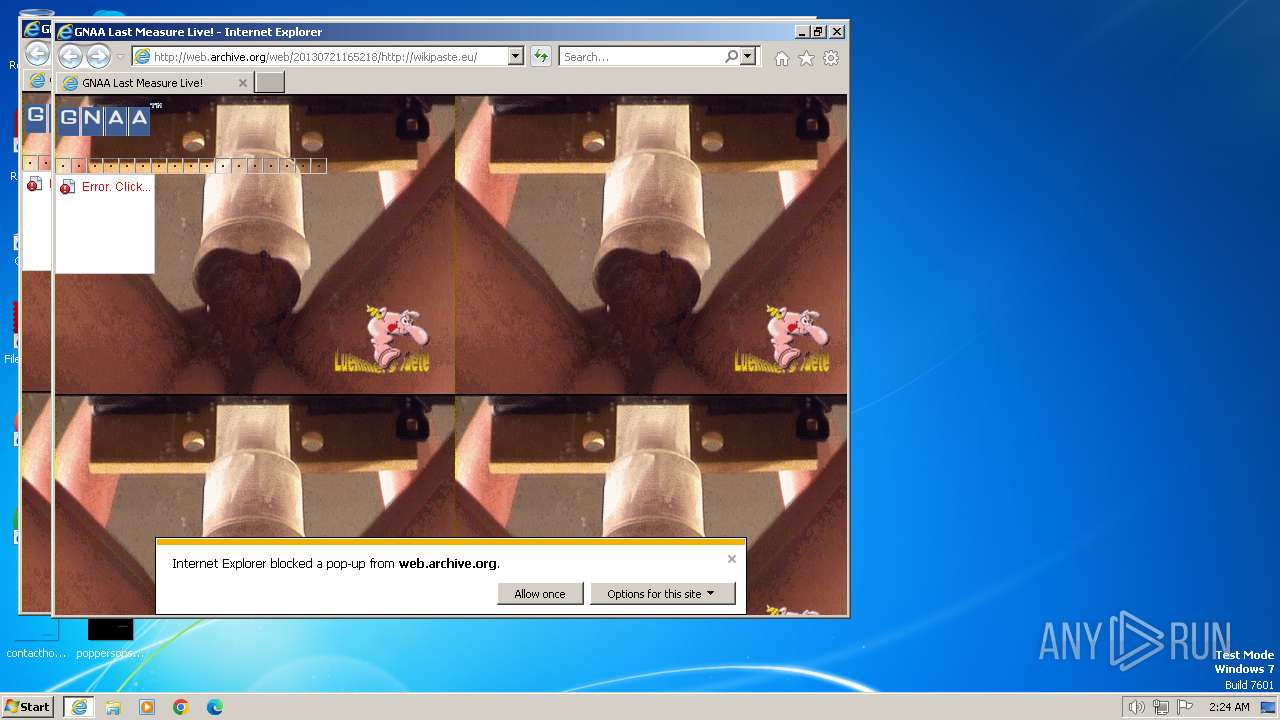Viewport: 1280px width, 720px height.
Task: Dismiss the pop-up blocked notification bar
Action: coord(732,559)
